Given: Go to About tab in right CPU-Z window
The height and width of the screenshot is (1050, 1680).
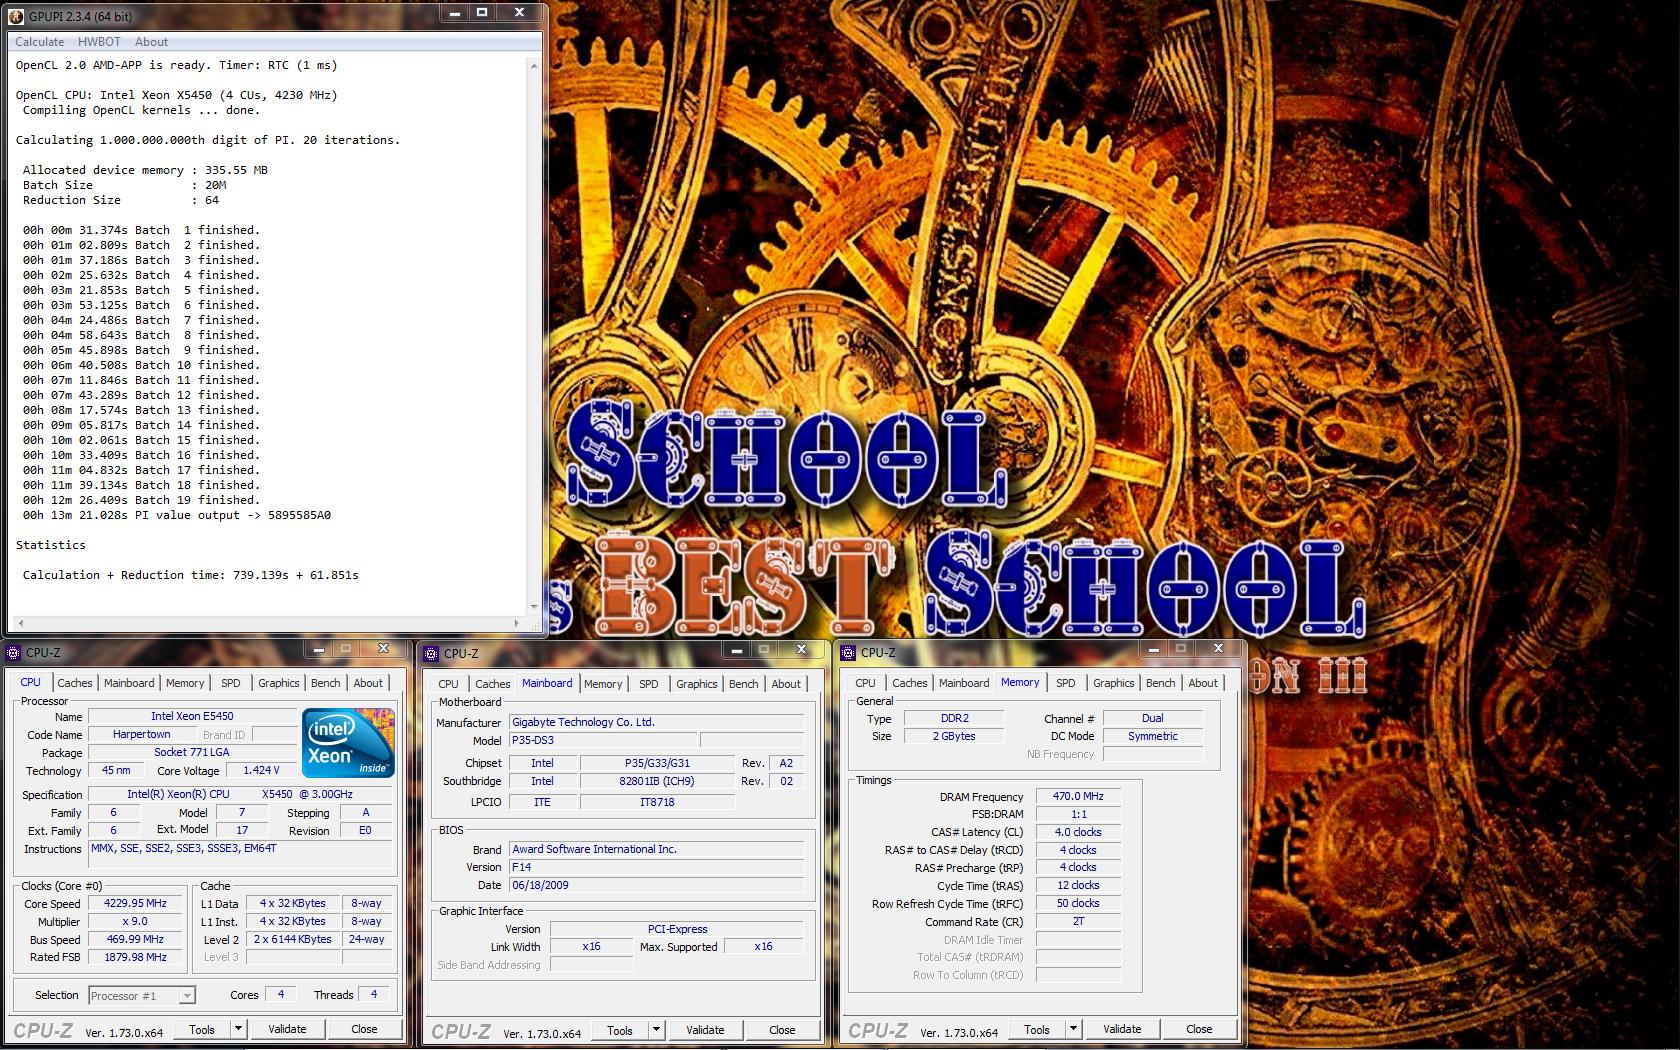Looking at the screenshot, I should (1203, 683).
